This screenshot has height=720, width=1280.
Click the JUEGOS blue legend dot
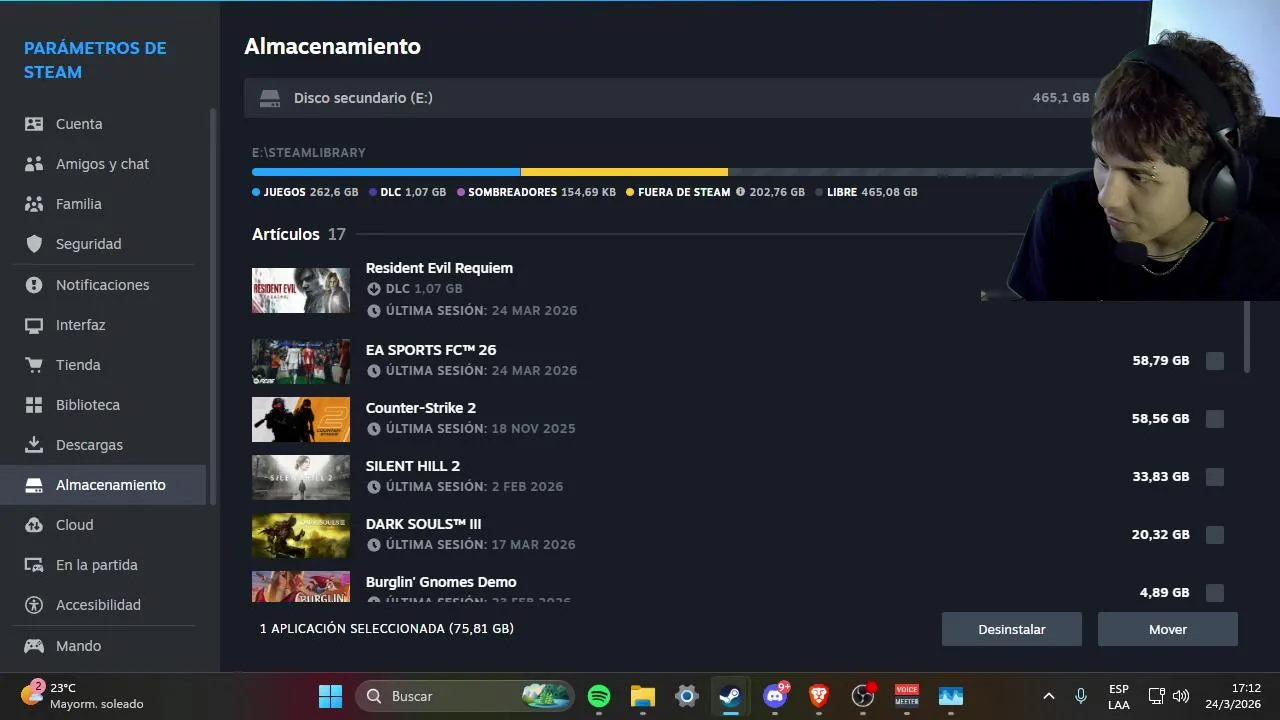pyautogui.click(x=256, y=192)
